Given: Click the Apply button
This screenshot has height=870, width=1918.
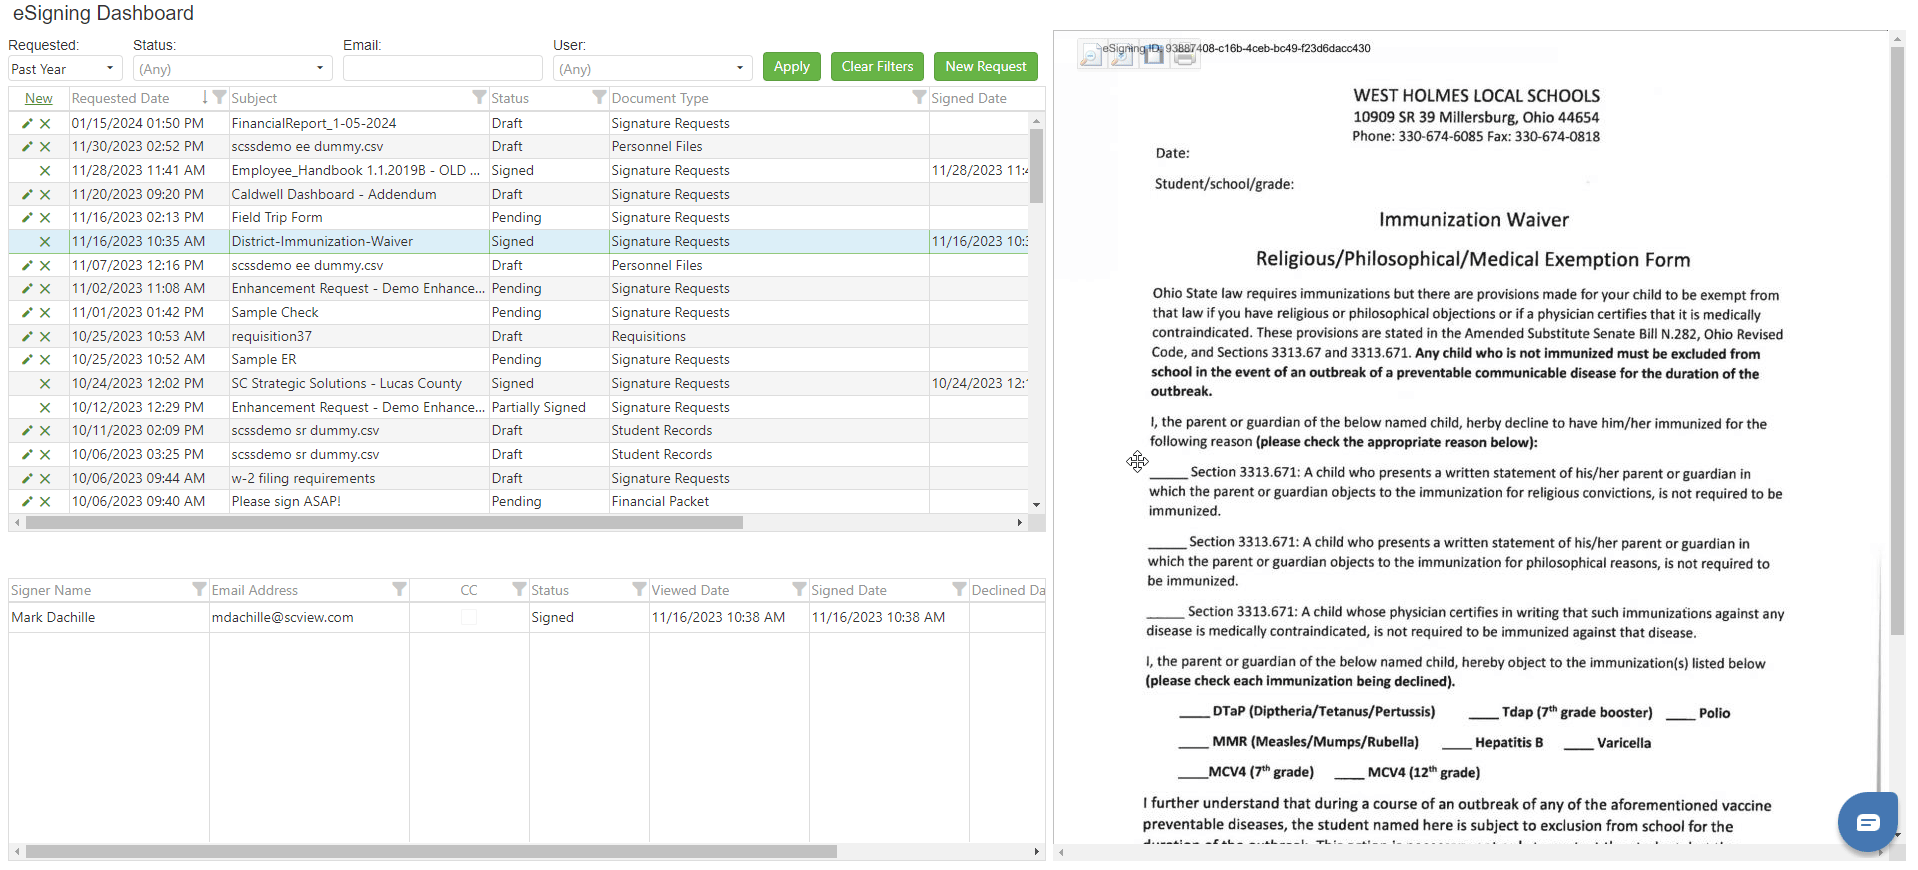Looking at the screenshot, I should pos(792,66).
